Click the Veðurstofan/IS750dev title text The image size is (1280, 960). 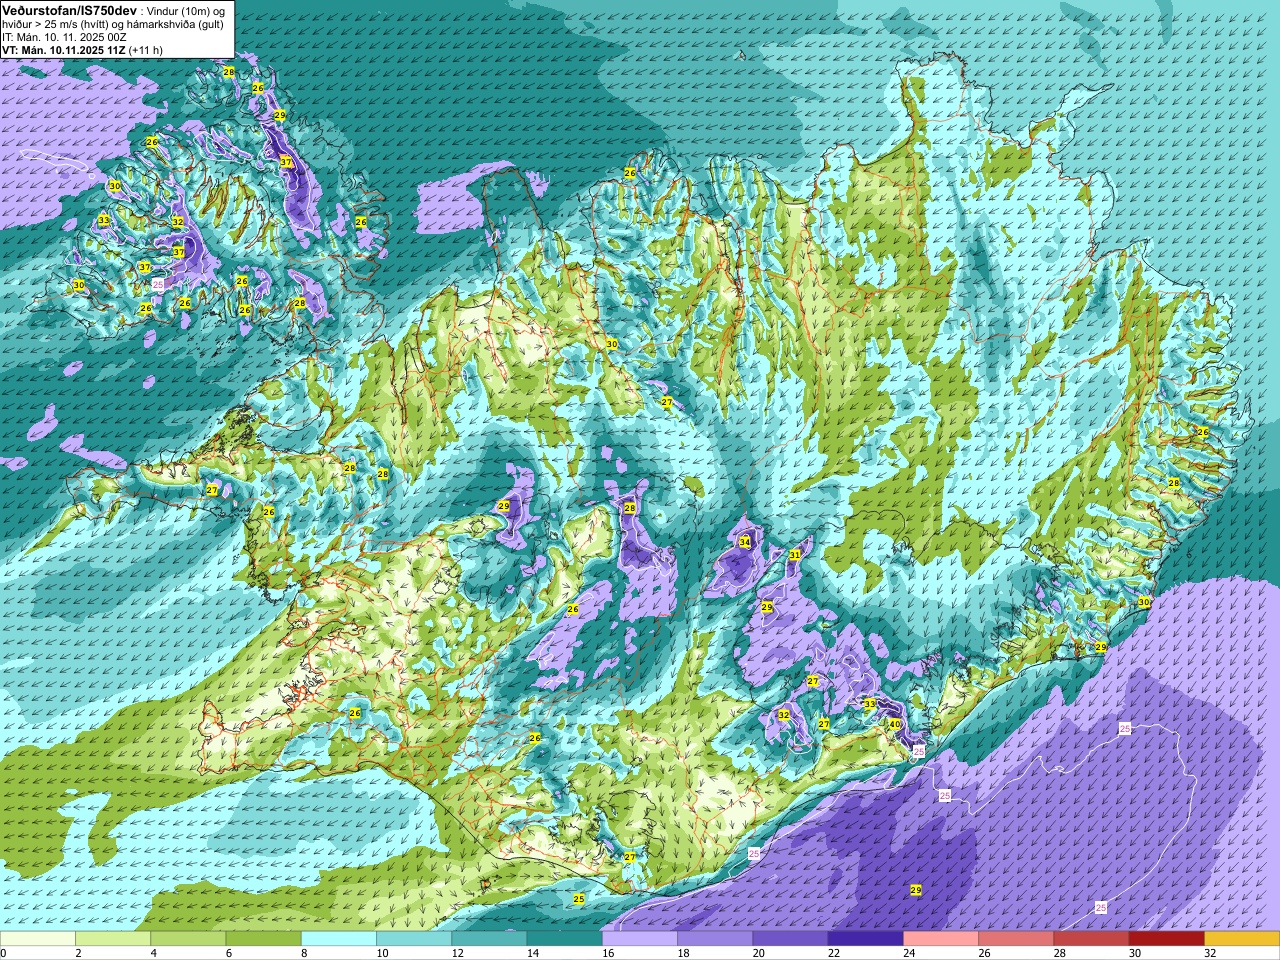(69, 10)
